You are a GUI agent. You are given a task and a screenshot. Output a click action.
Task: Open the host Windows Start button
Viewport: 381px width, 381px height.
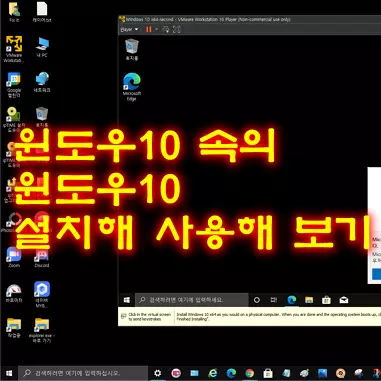pyautogui.click(x=9, y=373)
